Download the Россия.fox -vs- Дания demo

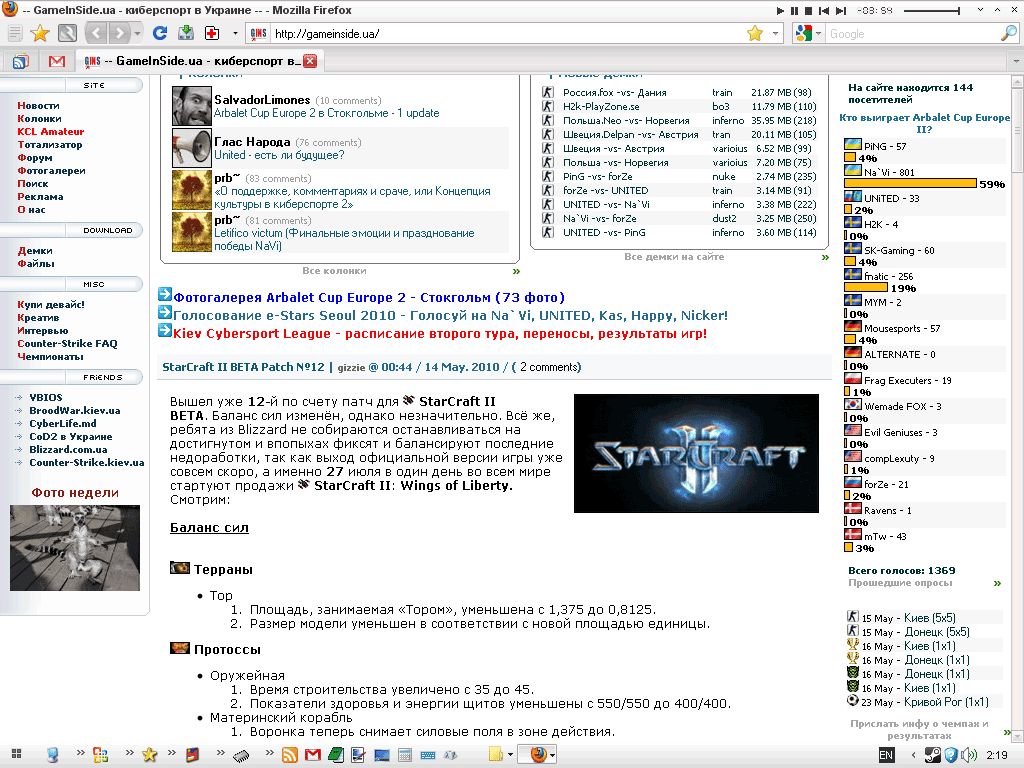[615, 93]
